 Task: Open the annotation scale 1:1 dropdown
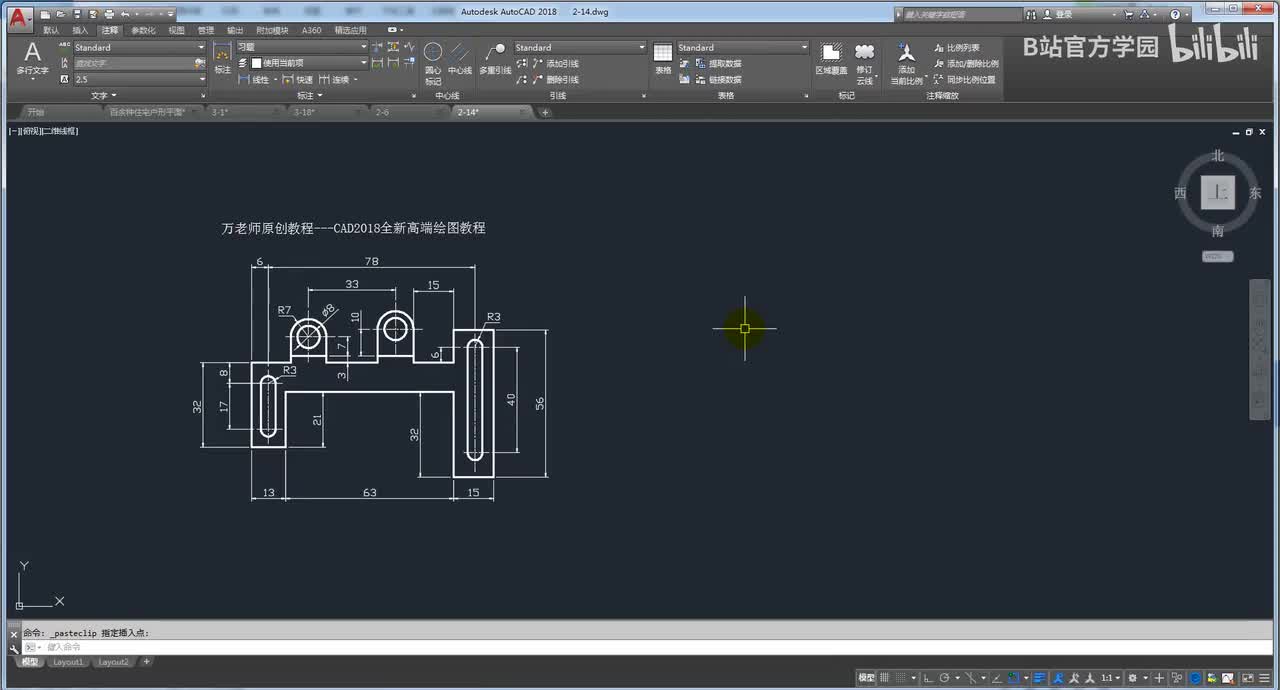pos(1109,677)
